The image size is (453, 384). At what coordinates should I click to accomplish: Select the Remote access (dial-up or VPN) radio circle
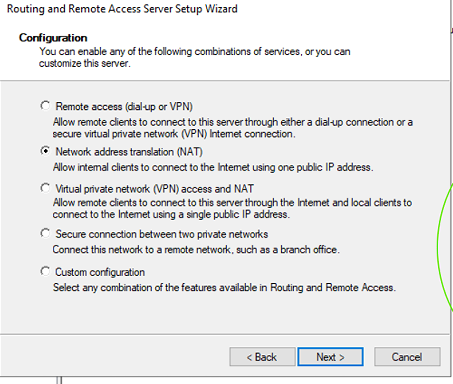(x=45, y=106)
